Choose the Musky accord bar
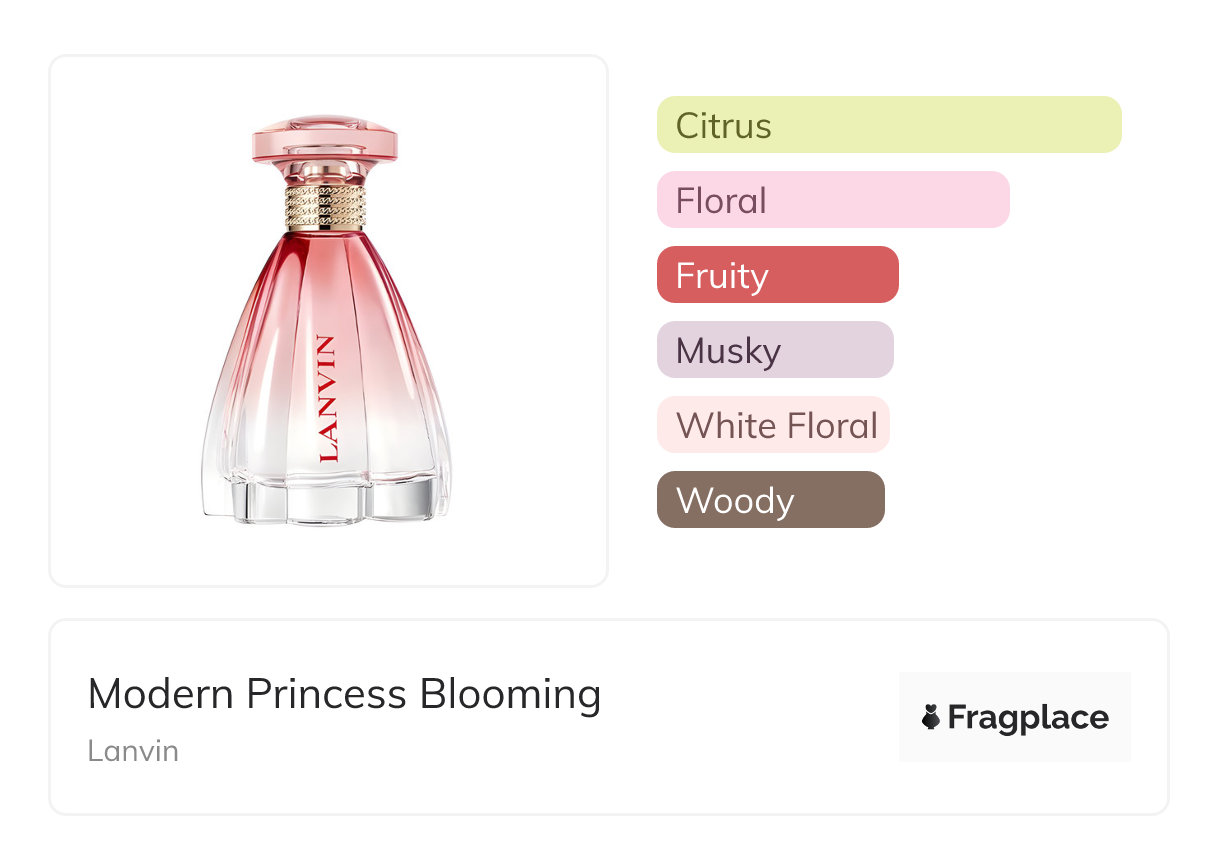The height and width of the screenshot is (864, 1218). click(x=774, y=350)
